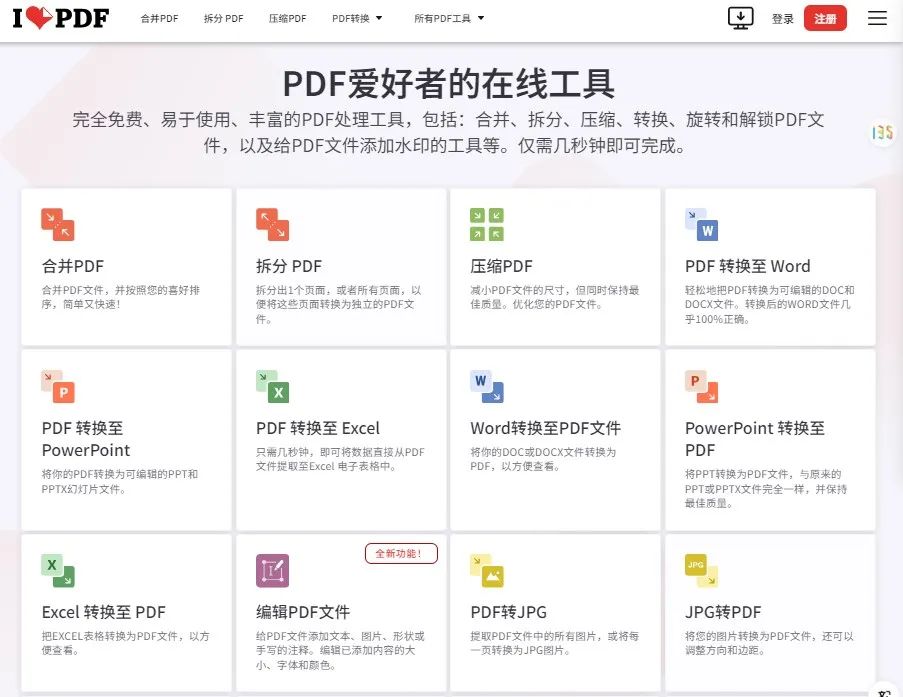Viewport: 903px width, 697px height.
Task: Click description 给PDF文件添加文本、图片
Action: (x=340, y=651)
